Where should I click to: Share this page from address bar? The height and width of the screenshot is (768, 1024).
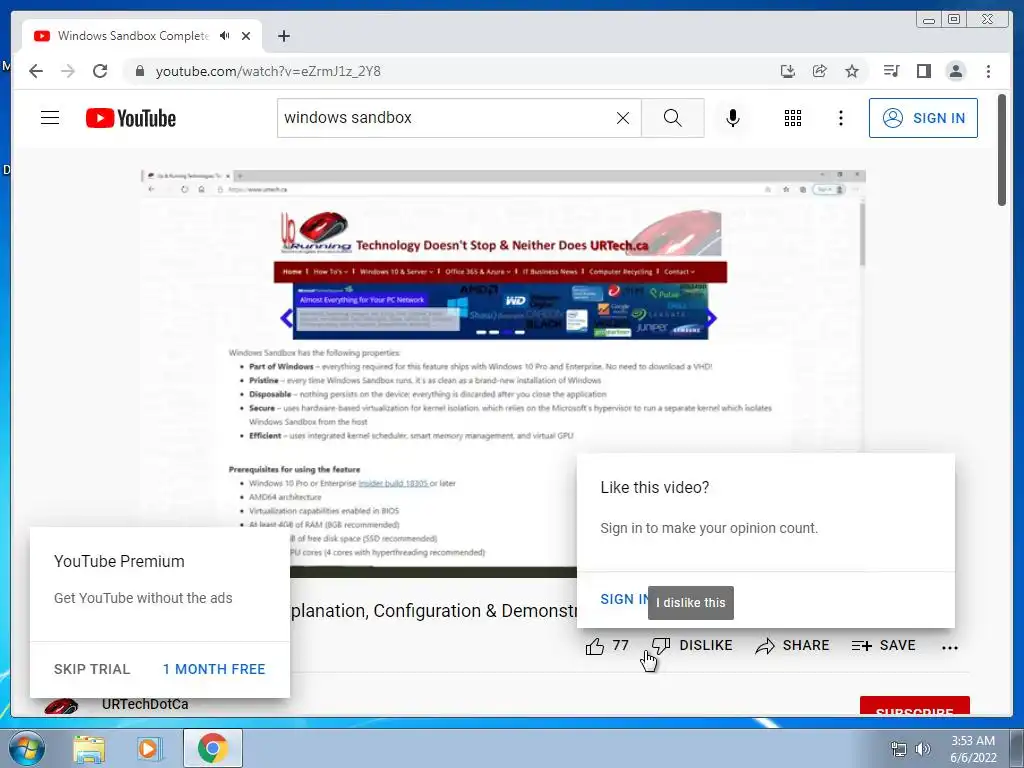pyautogui.click(x=820, y=71)
